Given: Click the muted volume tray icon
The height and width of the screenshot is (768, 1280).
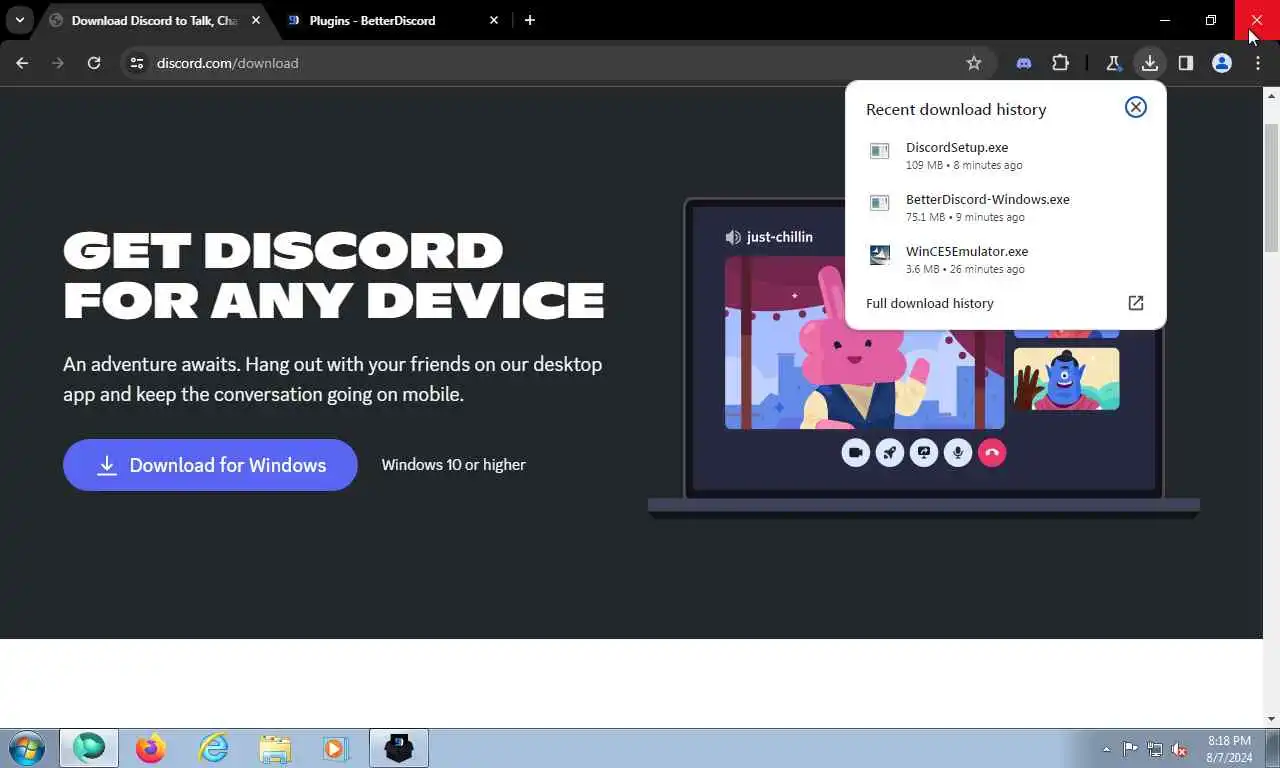Looking at the screenshot, I should point(1179,749).
